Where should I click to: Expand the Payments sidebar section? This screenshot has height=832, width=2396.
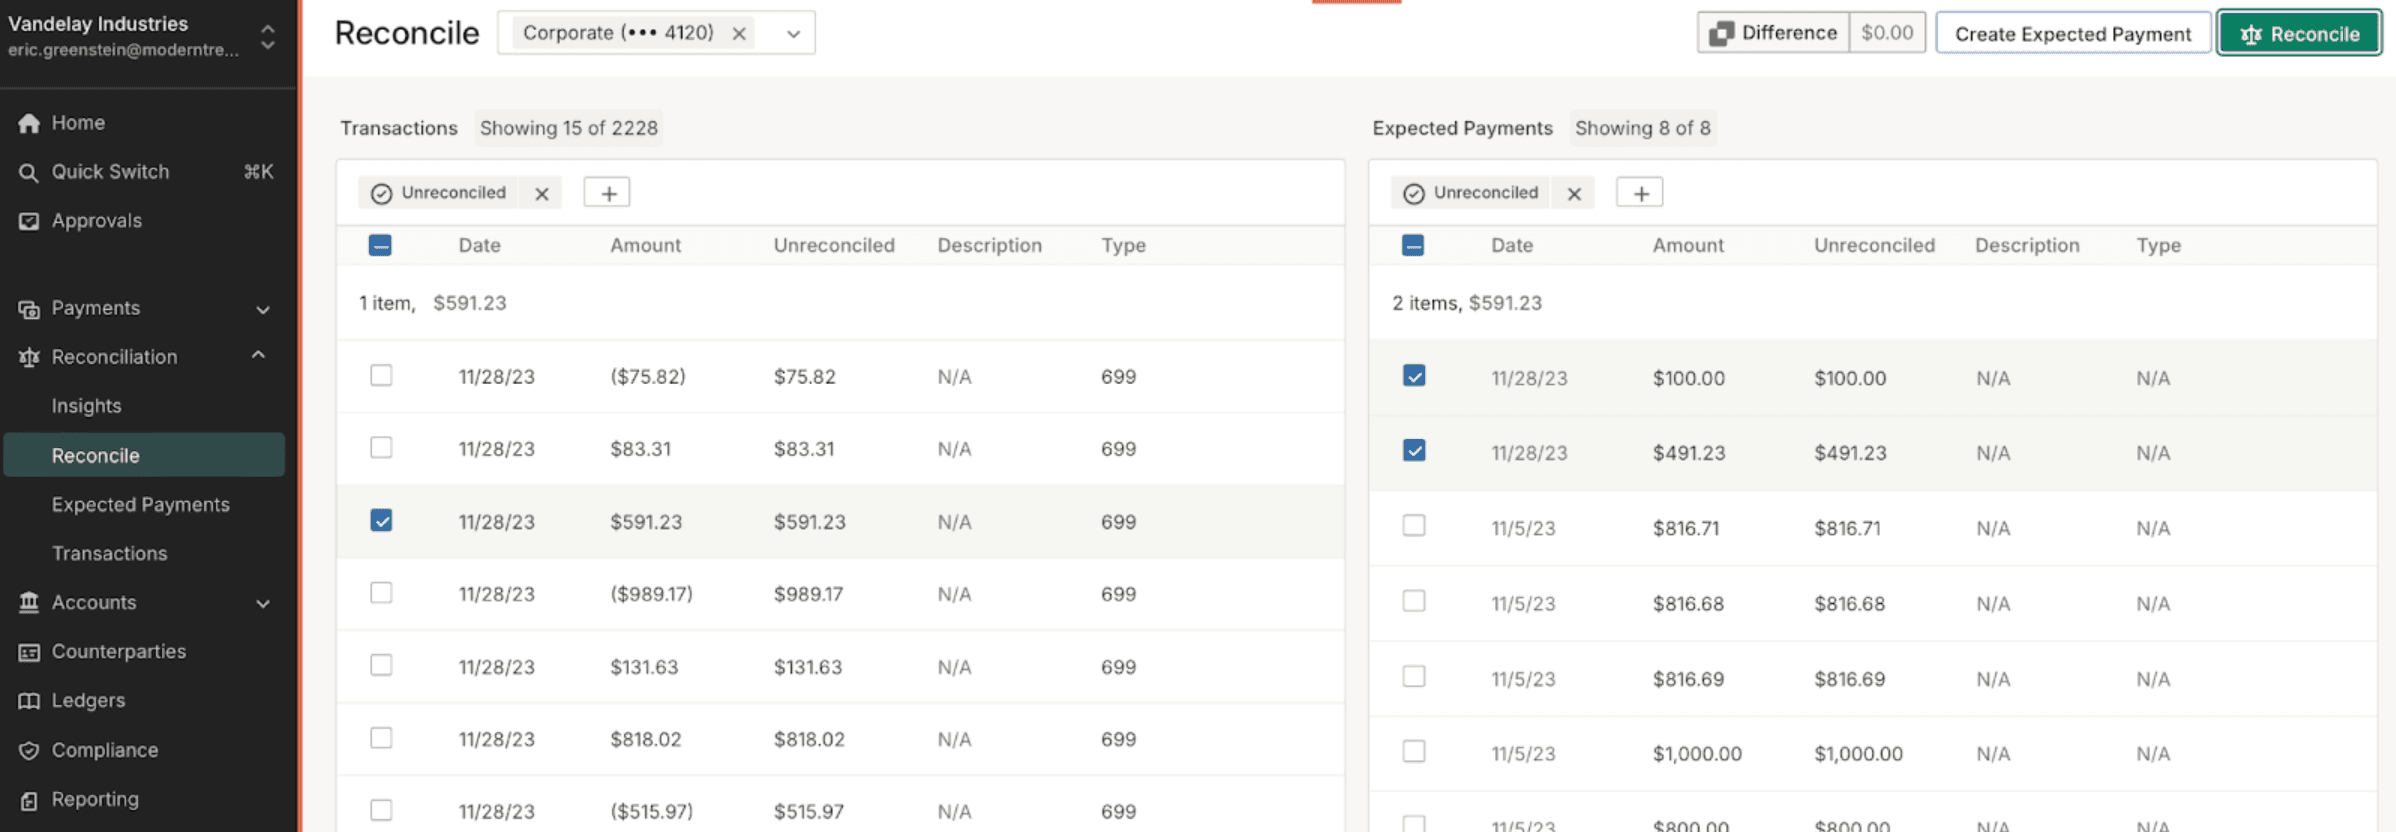point(263,309)
